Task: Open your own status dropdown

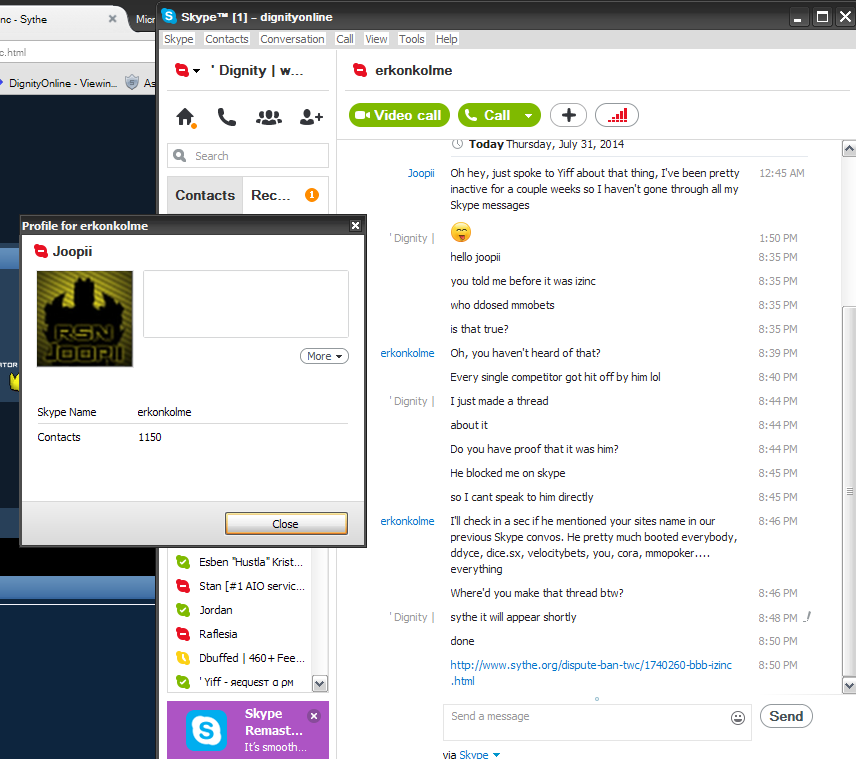Action: [x=187, y=70]
